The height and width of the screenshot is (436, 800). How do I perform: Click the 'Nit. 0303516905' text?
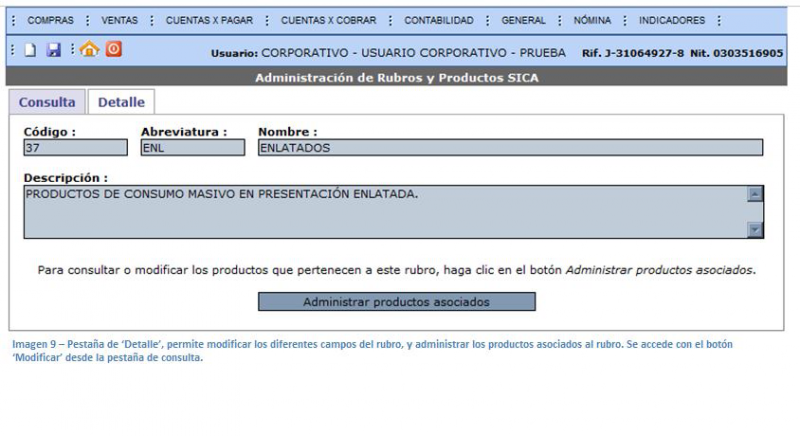737,53
